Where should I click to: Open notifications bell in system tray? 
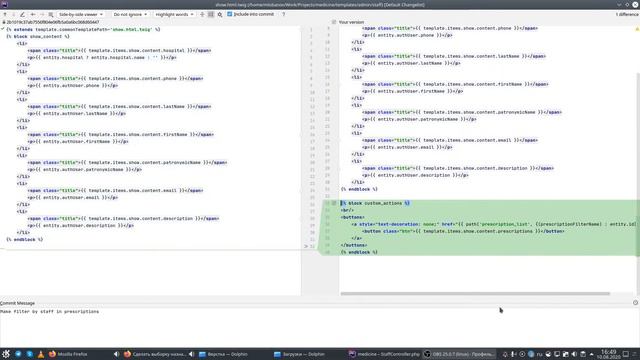point(505,354)
